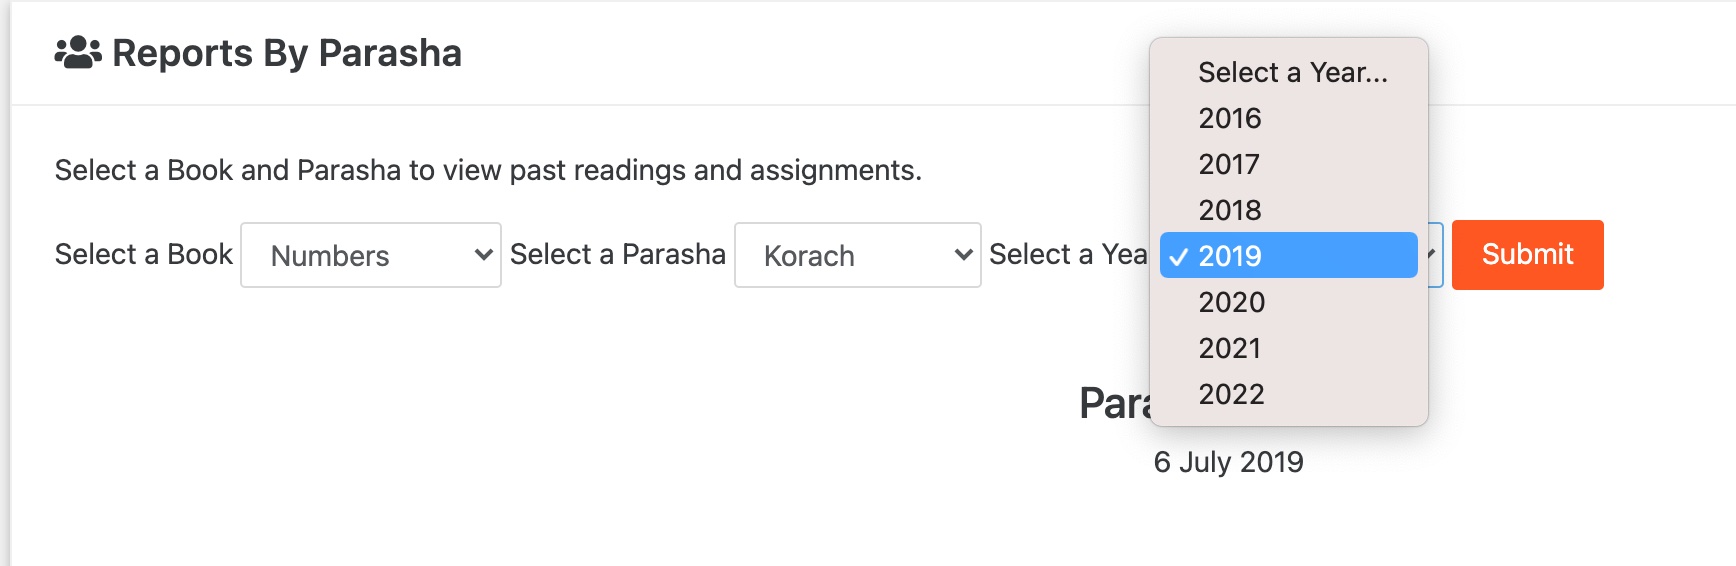This screenshot has width=1736, height=566.
Task: Click the Reports By Parasha heading
Action: 287,53
